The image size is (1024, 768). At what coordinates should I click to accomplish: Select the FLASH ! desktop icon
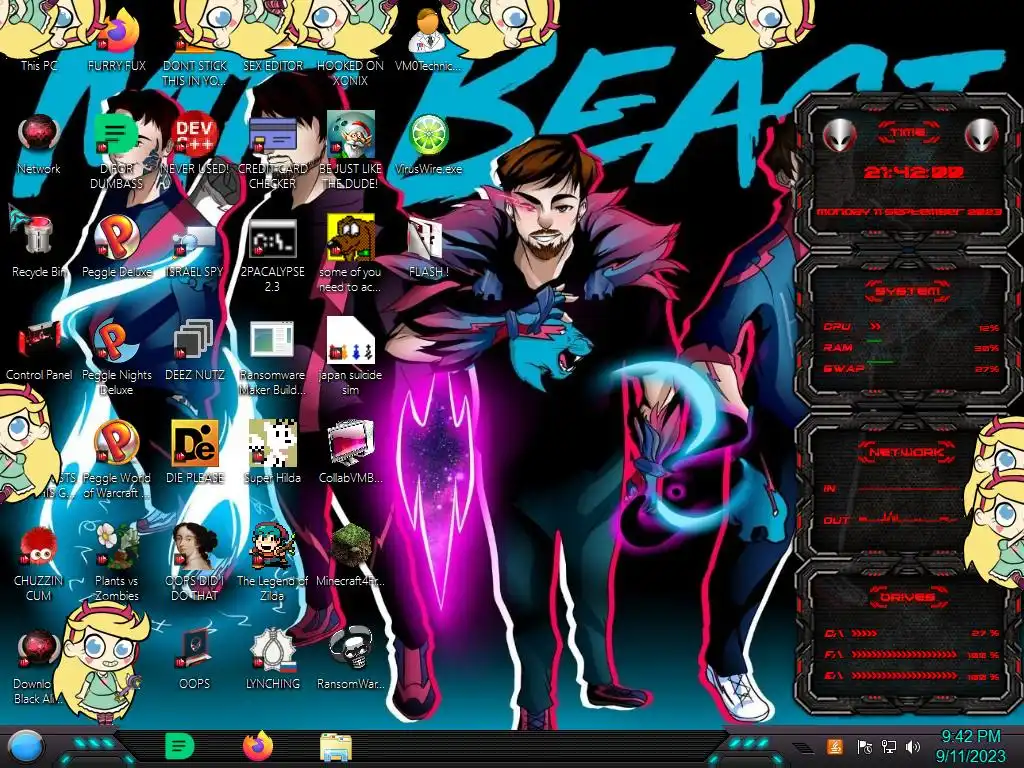tap(428, 248)
